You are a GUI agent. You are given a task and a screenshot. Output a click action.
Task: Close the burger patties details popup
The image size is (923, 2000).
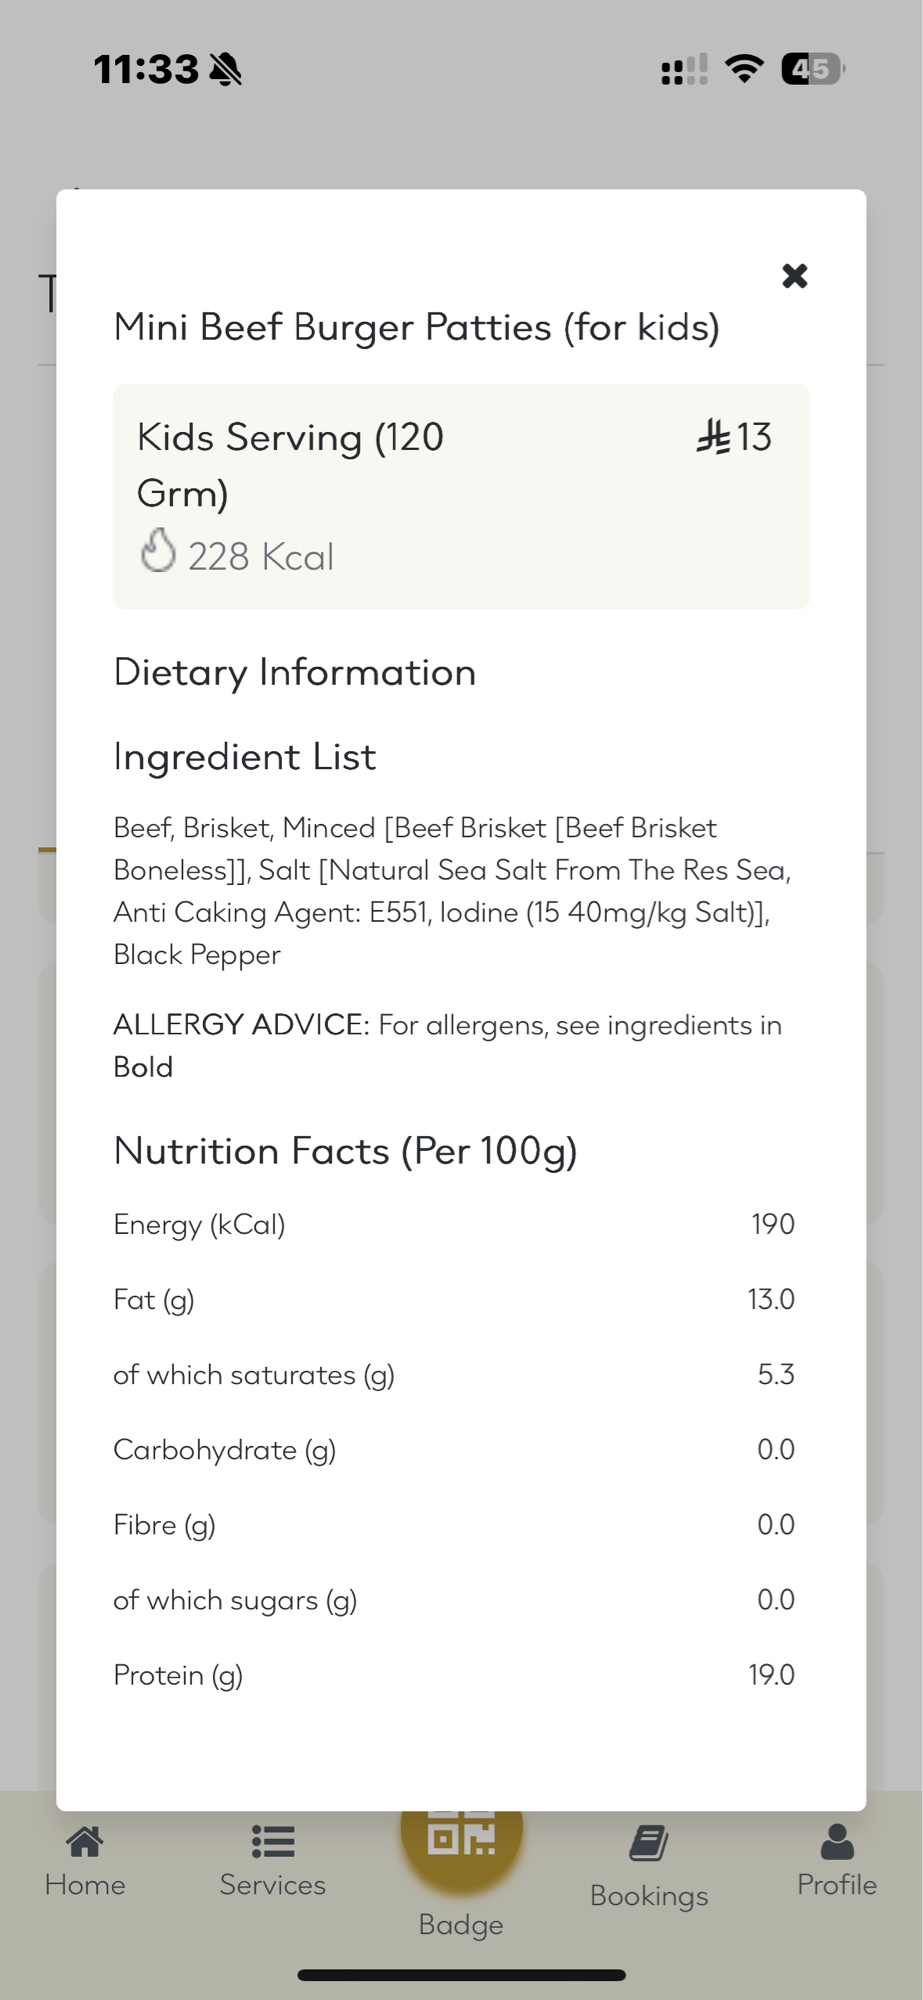[x=794, y=276]
